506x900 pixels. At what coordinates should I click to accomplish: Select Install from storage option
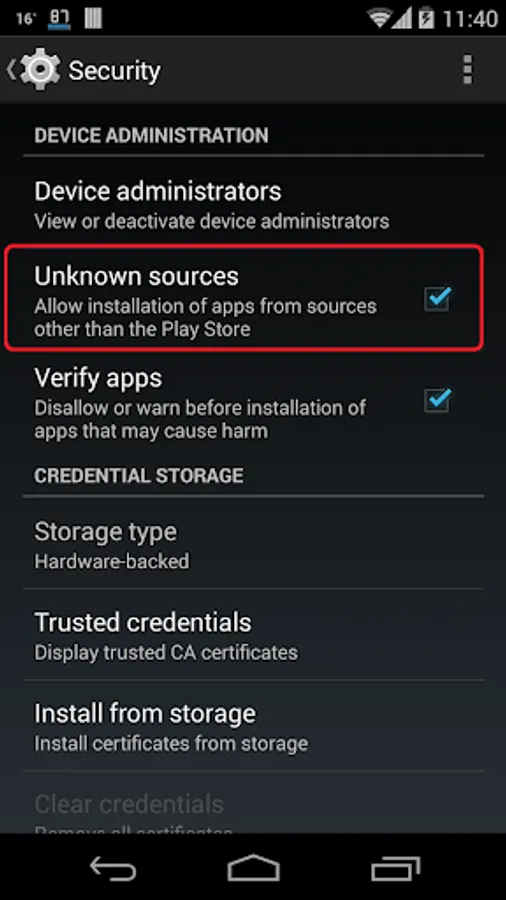[x=253, y=726]
